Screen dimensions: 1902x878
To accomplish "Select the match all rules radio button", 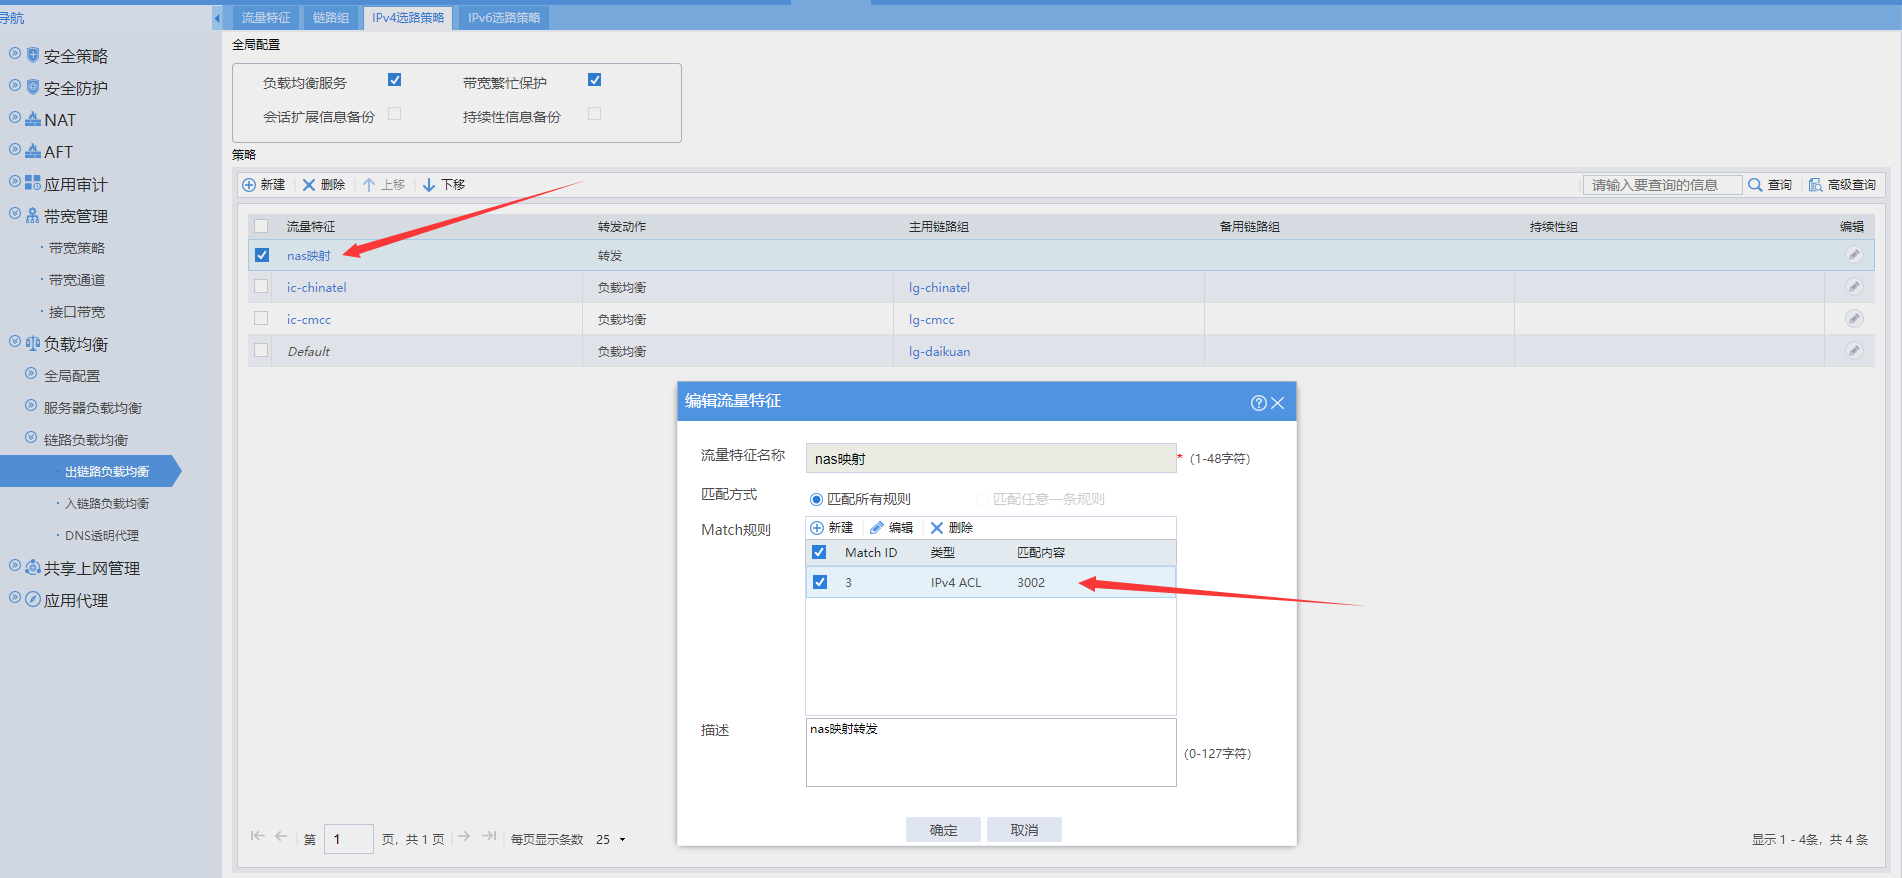I will coord(816,499).
